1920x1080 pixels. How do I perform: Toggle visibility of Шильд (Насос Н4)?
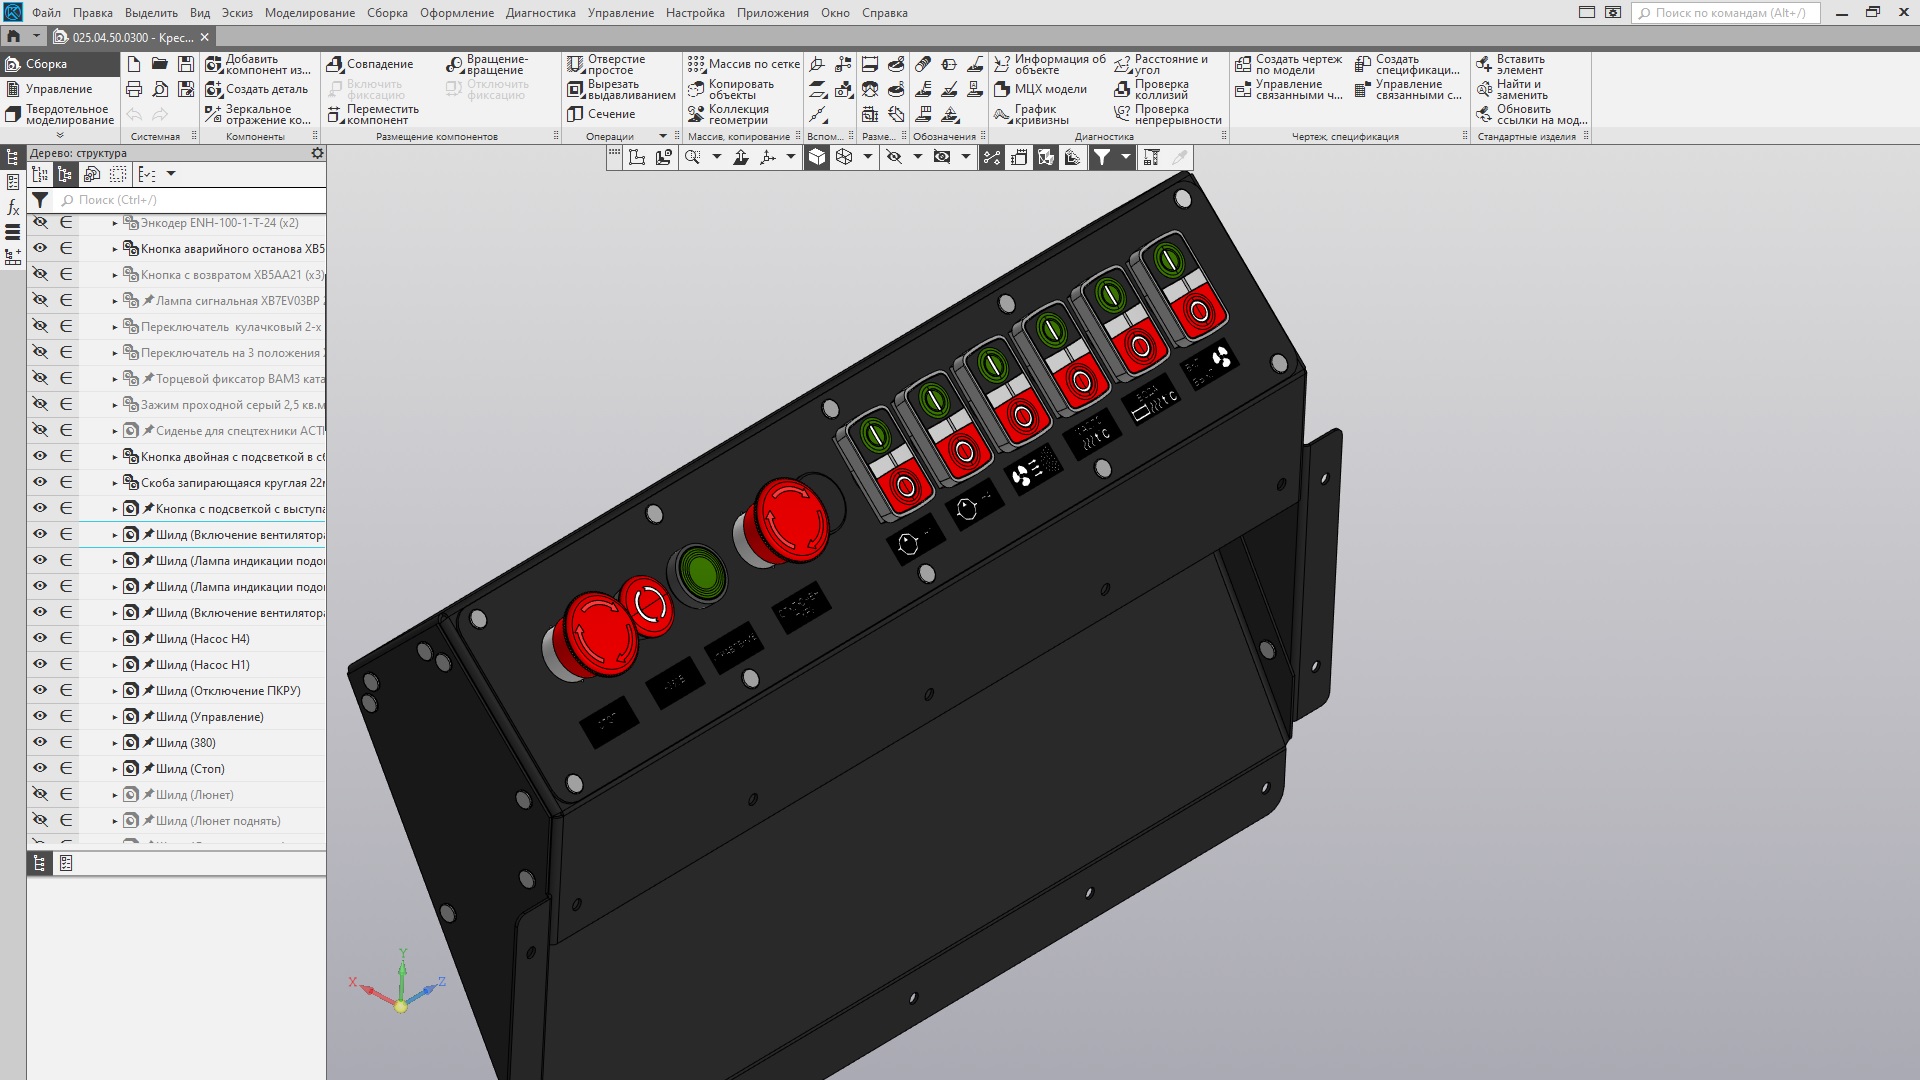[40, 638]
